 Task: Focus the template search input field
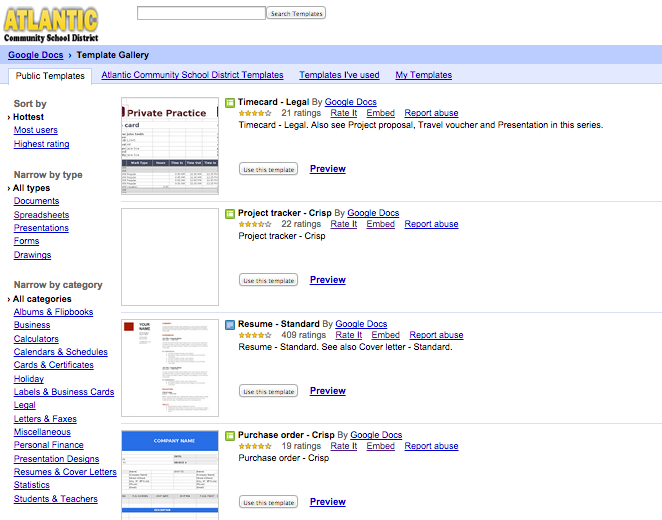pos(201,13)
